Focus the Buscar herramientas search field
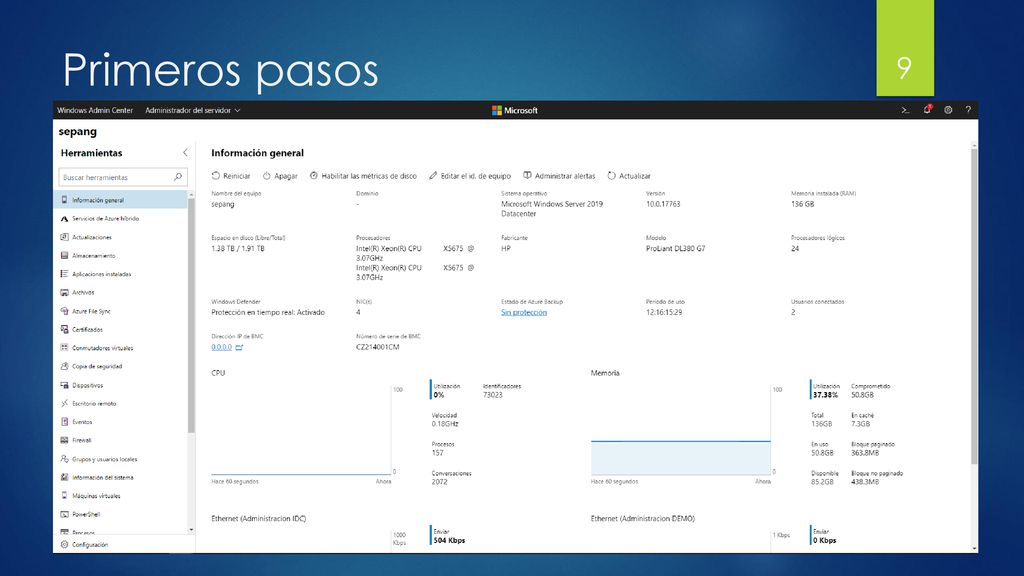The width and height of the screenshot is (1024, 576). pyautogui.click(x=123, y=177)
